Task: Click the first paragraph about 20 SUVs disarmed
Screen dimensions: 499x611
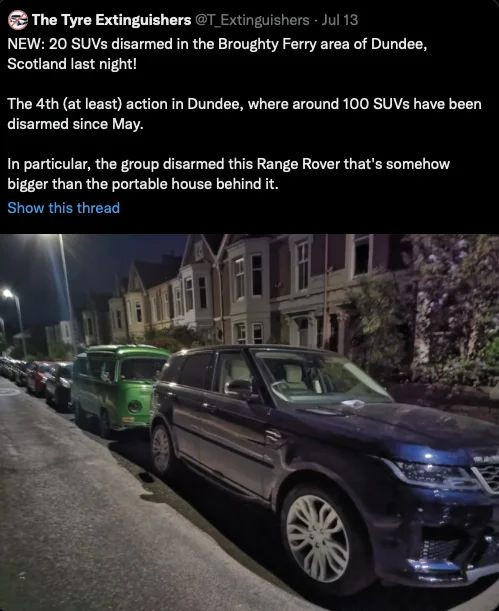Action: point(217,54)
